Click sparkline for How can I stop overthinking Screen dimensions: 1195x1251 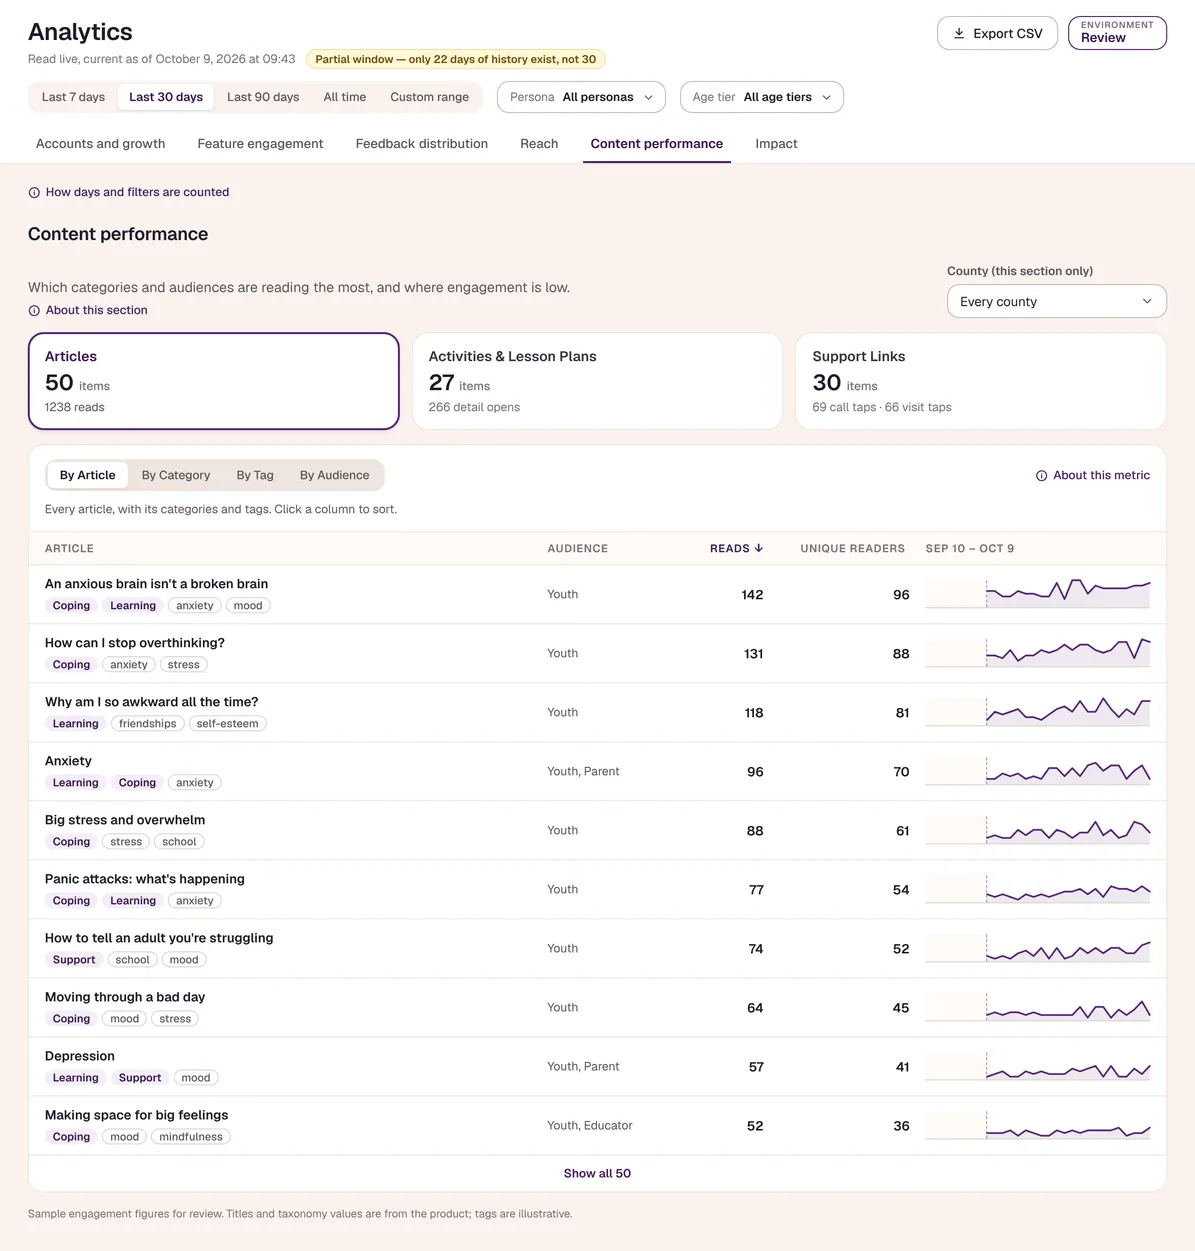1038,652
